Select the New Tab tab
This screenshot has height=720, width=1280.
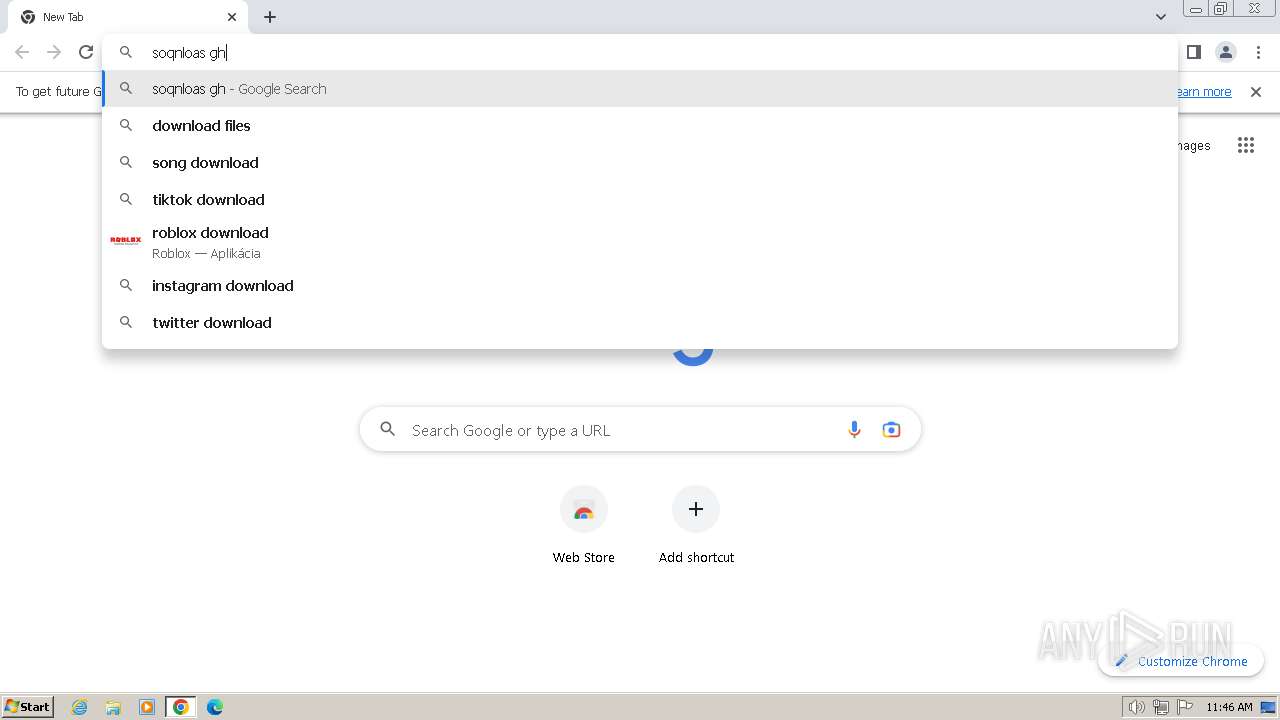click(130, 17)
